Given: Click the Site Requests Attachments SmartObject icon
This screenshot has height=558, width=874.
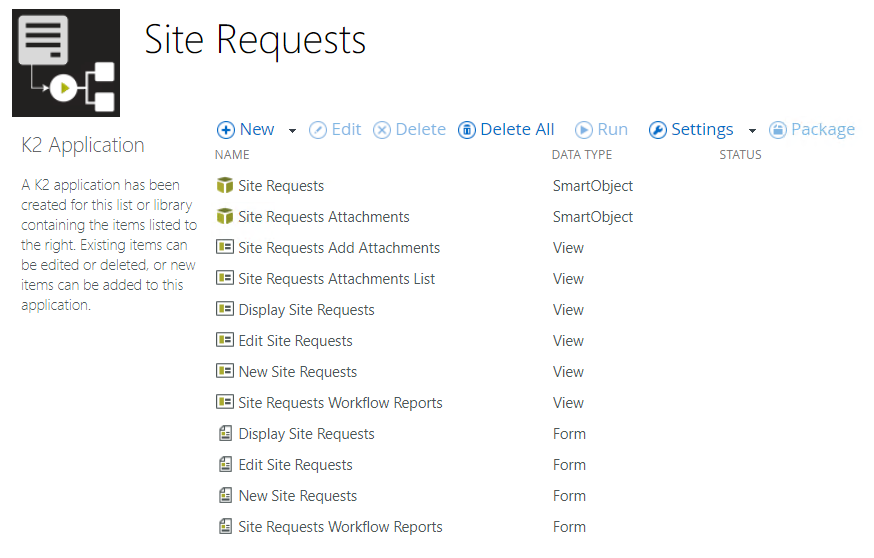Looking at the screenshot, I should tap(225, 216).
